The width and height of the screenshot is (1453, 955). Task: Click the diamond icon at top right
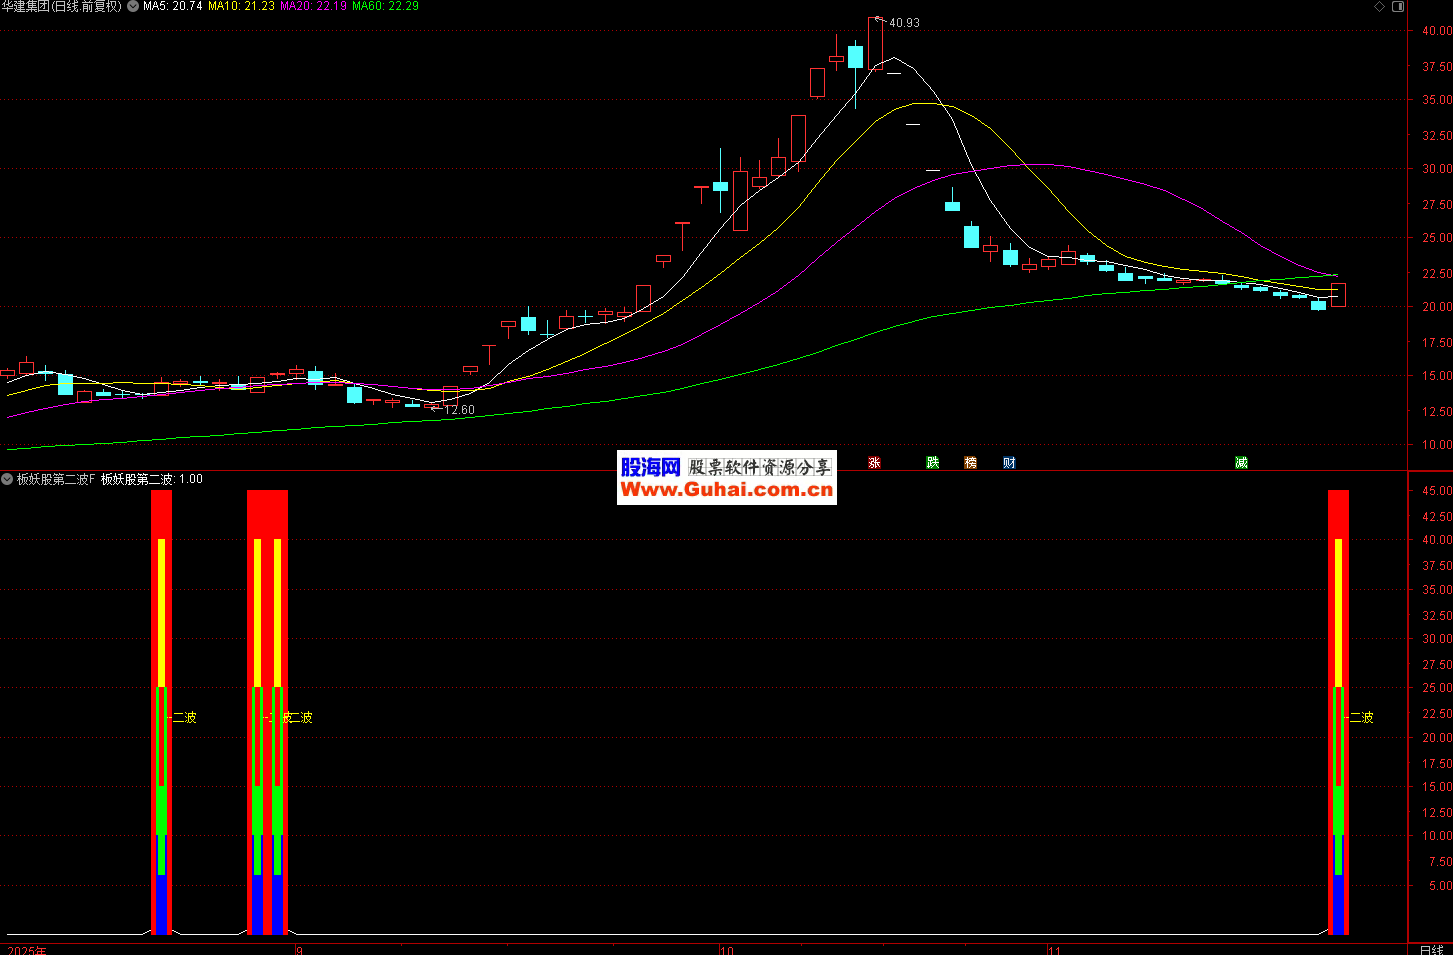[x=1379, y=7]
